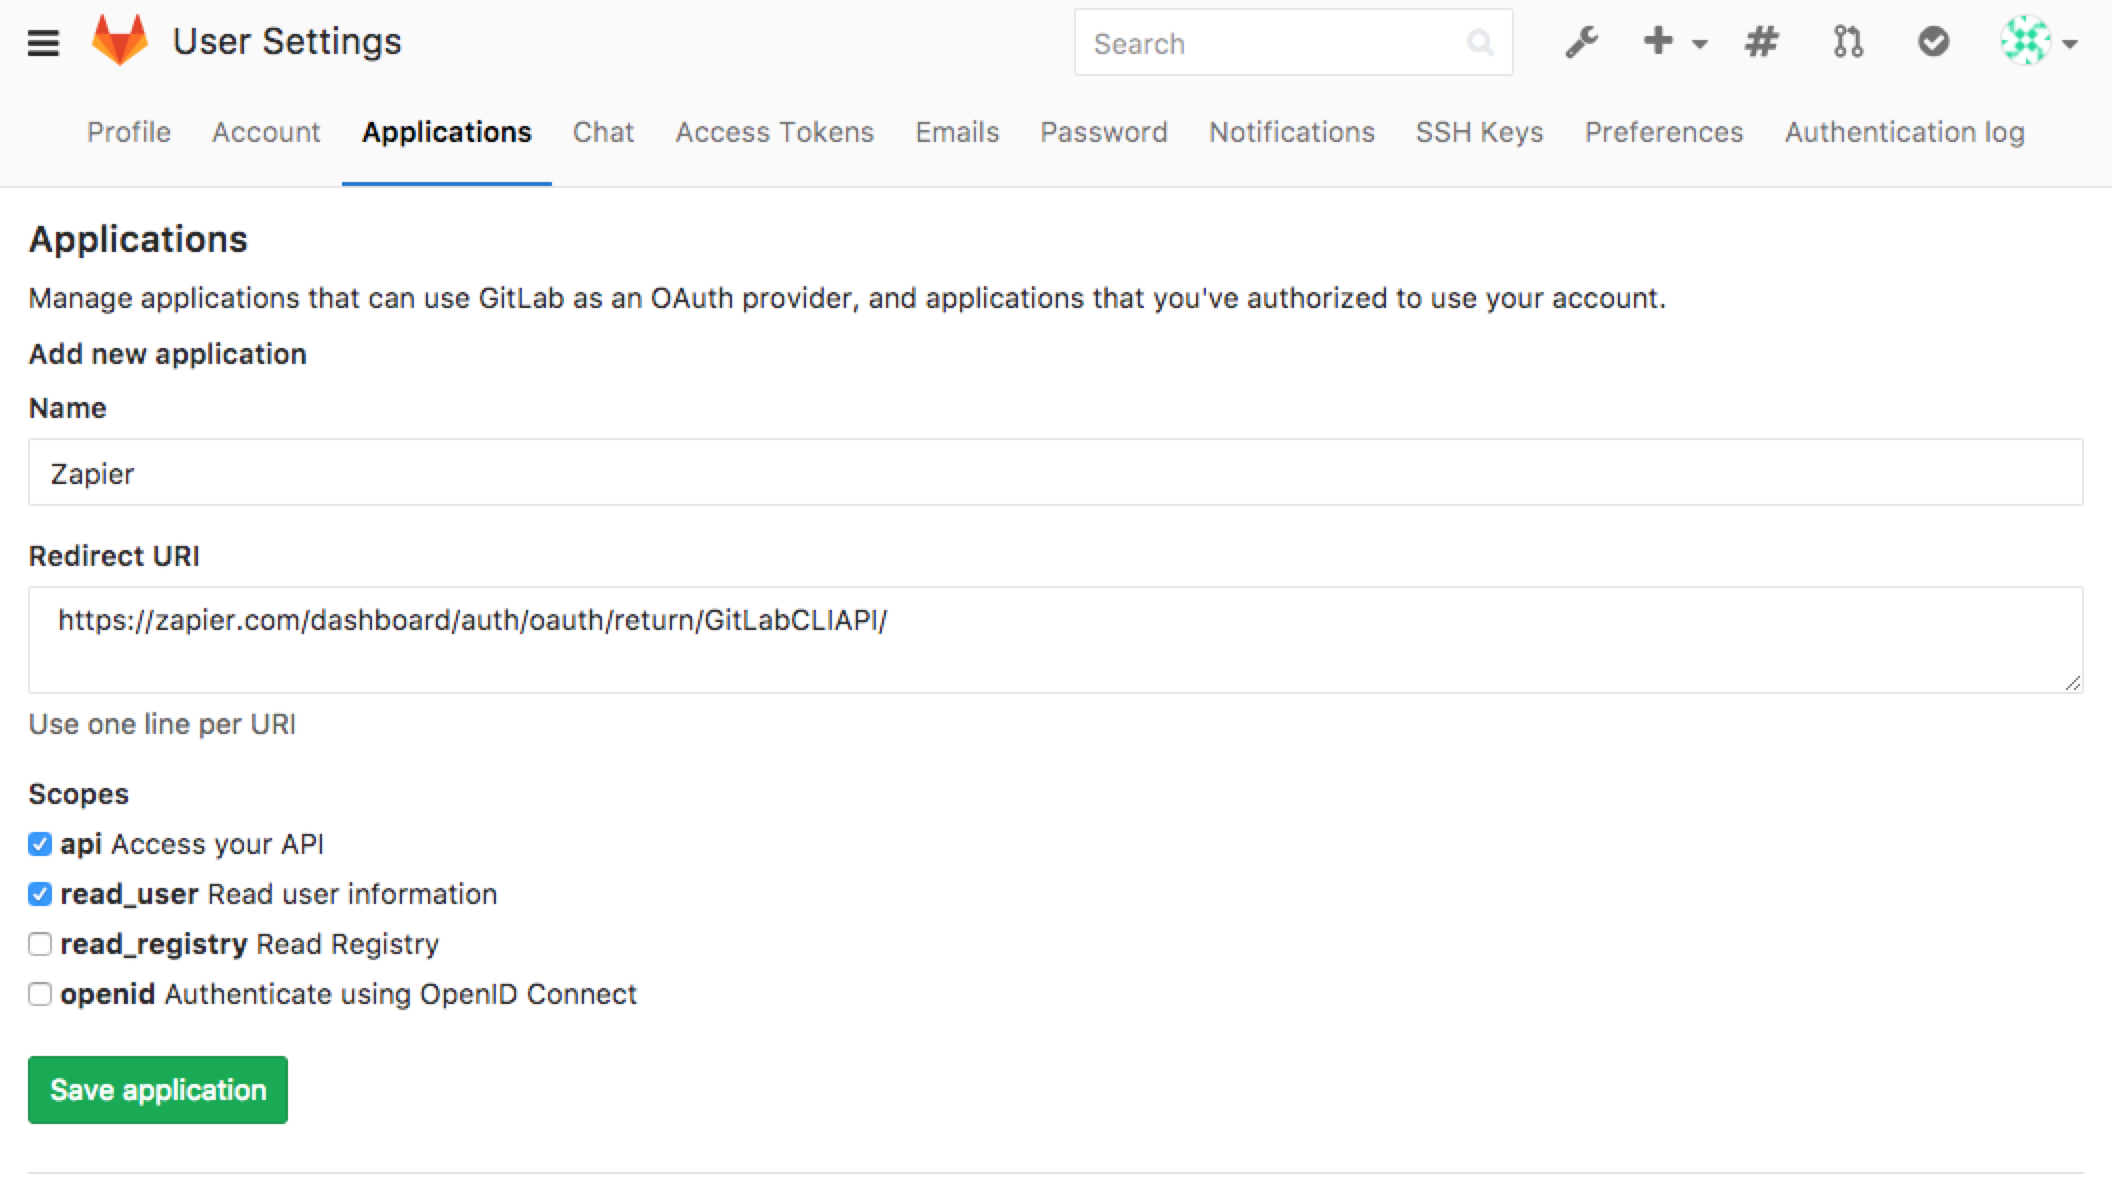Go to the Access Tokens tab

[x=775, y=132]
